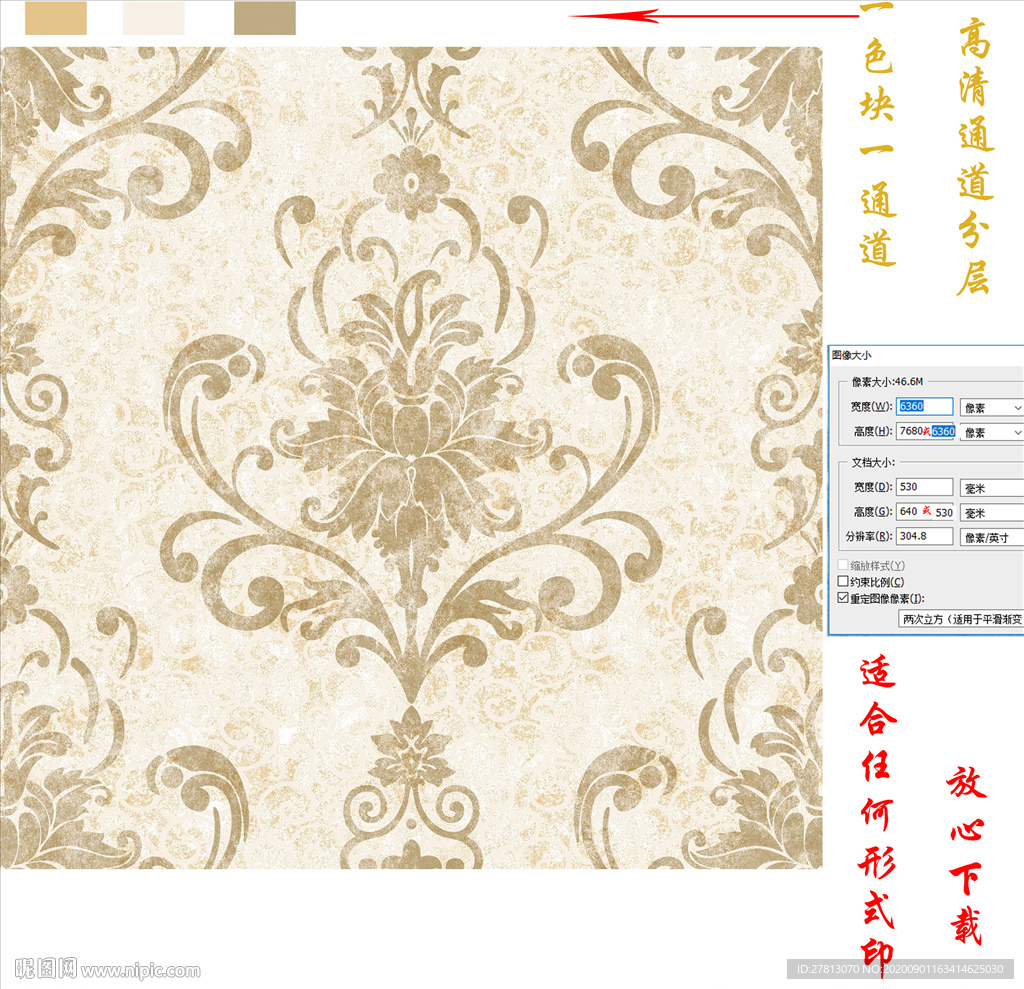Screen dimensions: 1024x989
Task: Click the damask wallpaper pattern preview
Action: click(x=411, y=457)
